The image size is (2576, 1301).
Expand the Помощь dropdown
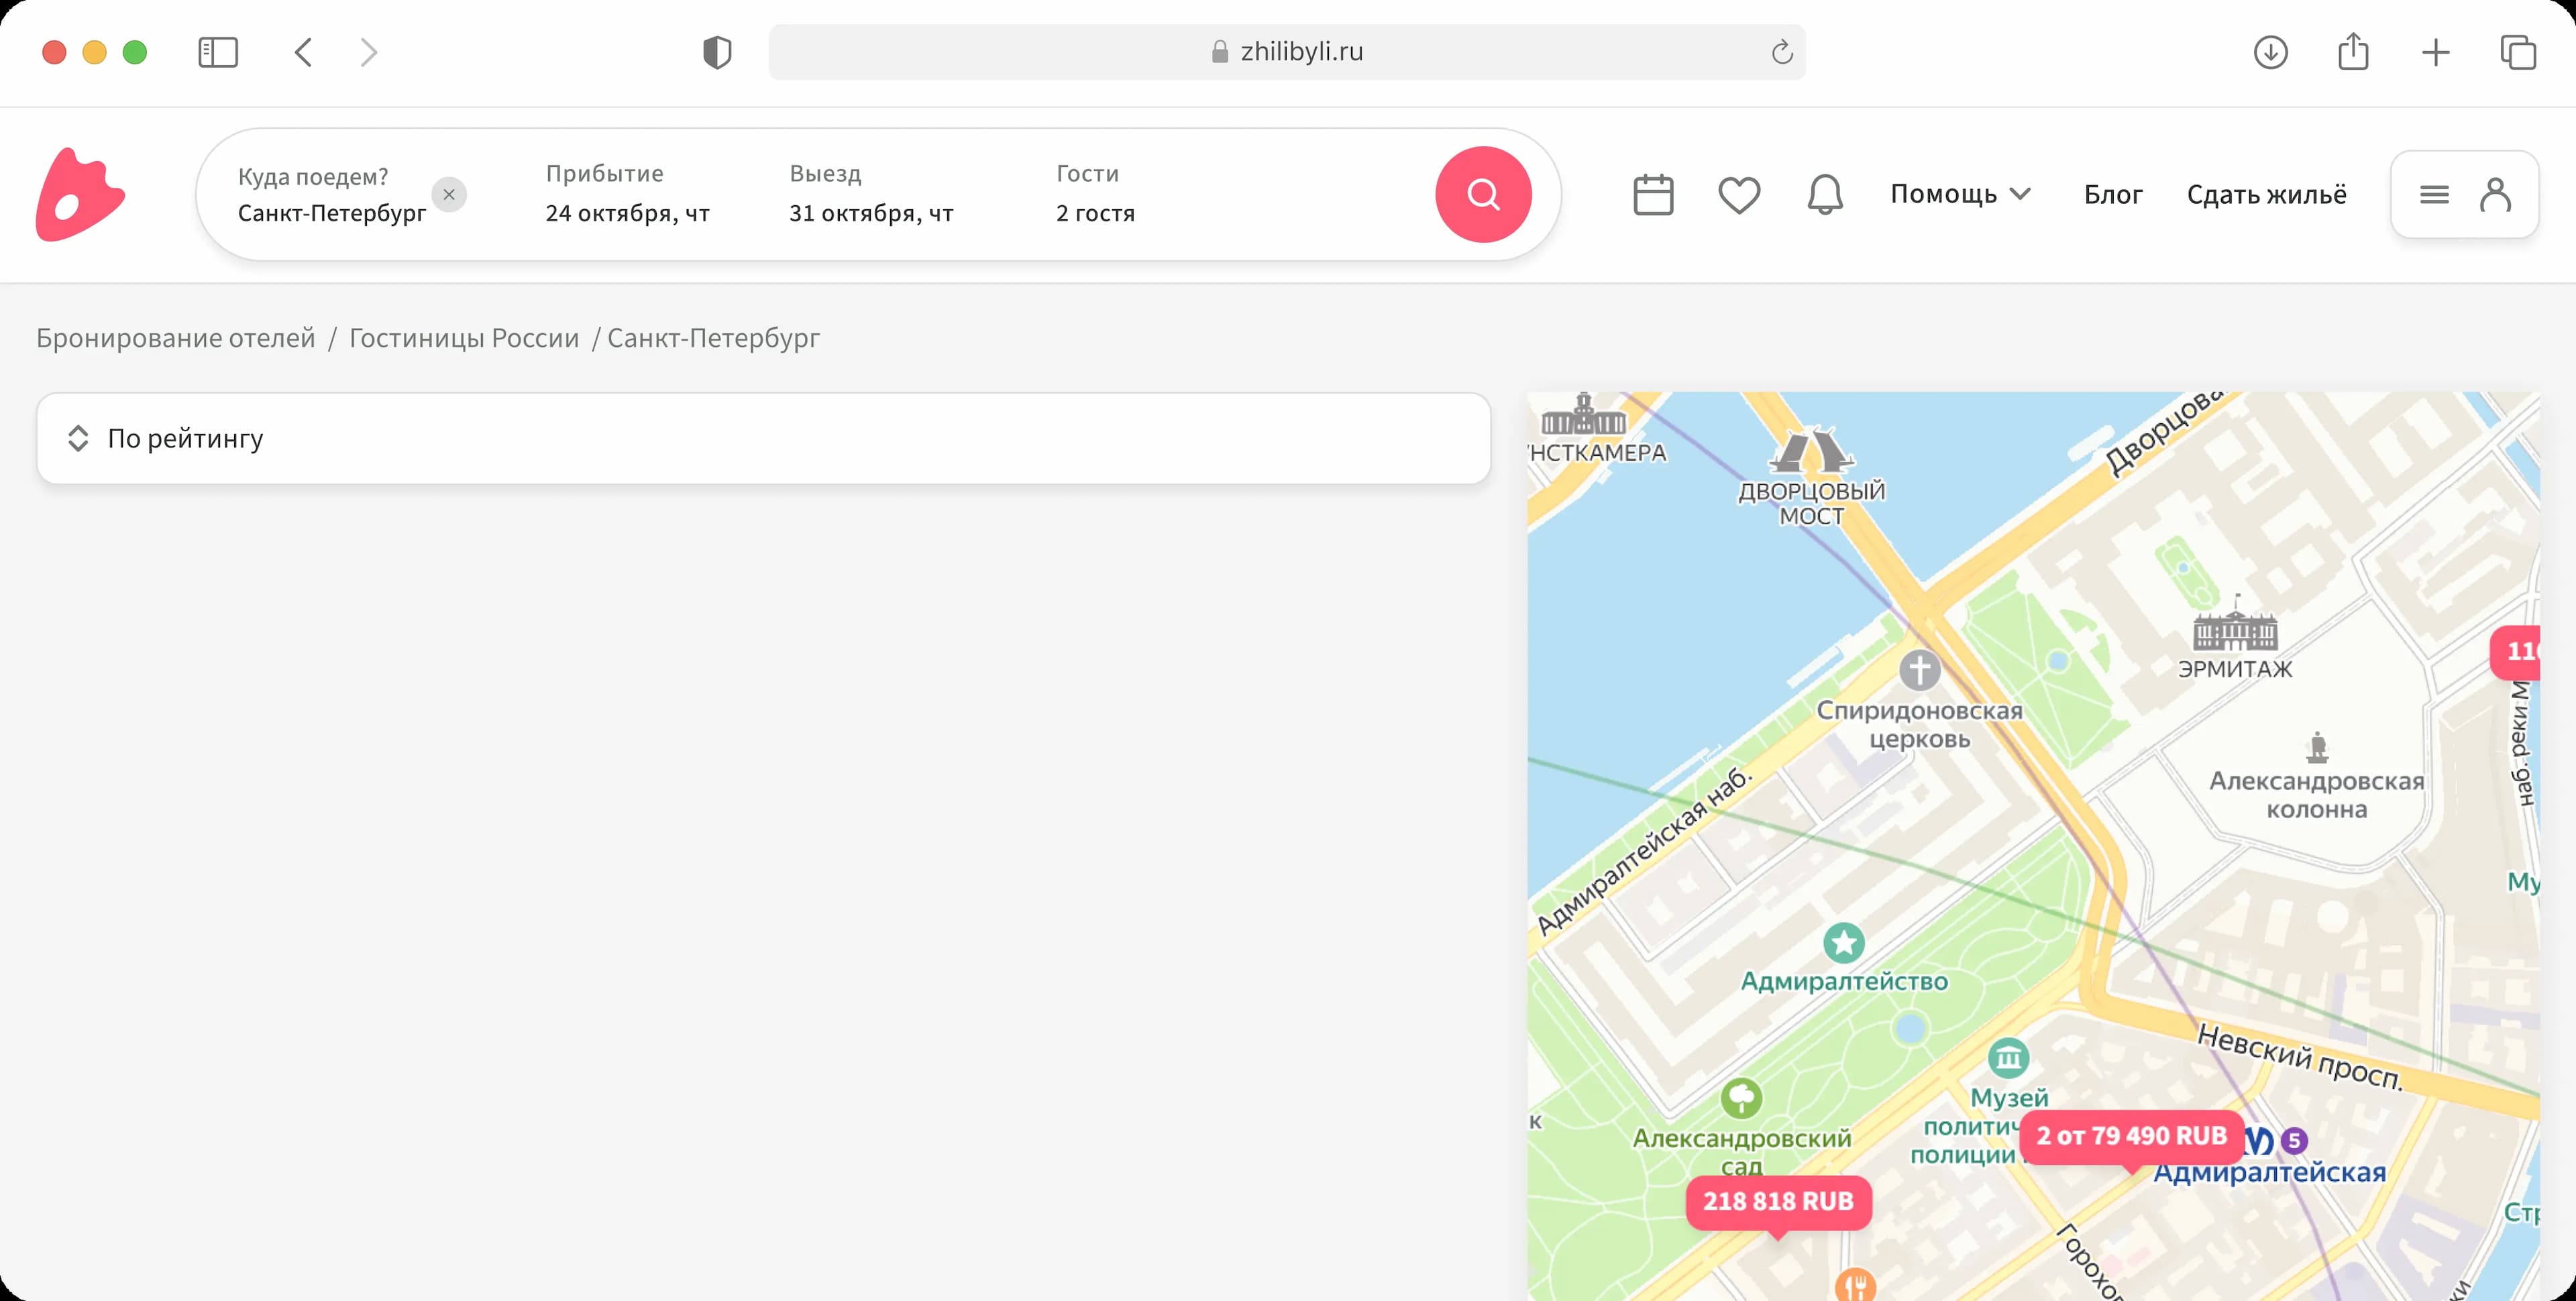(x=1959, y=194)
